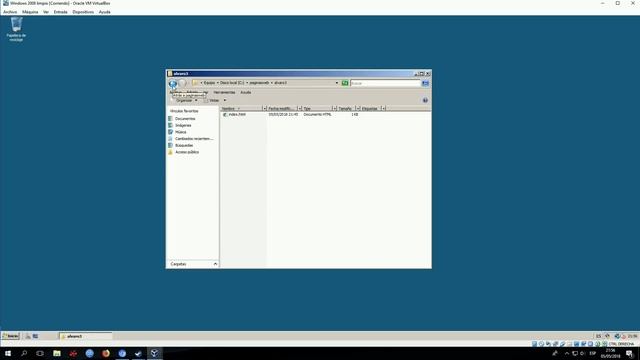Click the host volume tray icon
Image resolution: width=640 pixels, height=360 pixels.
(582, 353)
